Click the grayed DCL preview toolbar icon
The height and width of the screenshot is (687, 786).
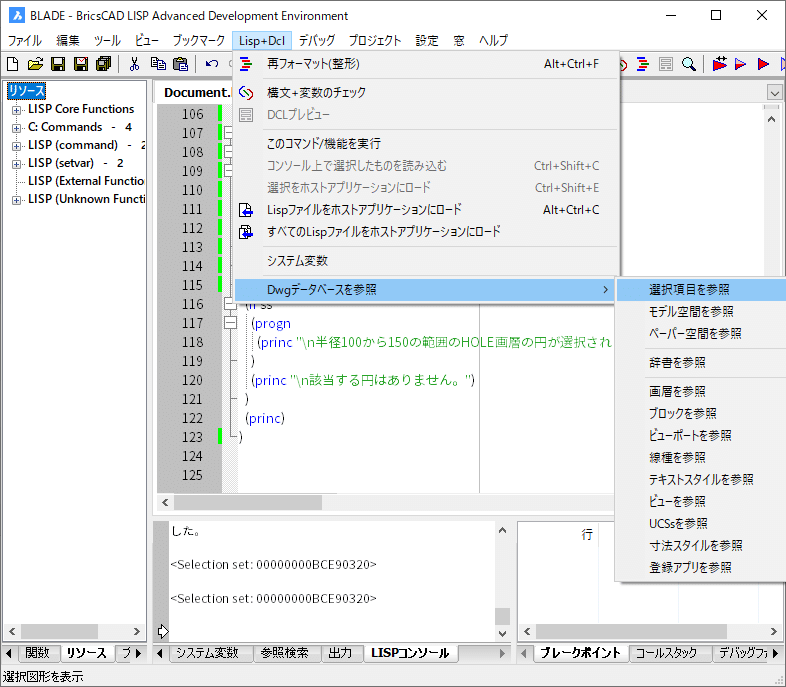tap(666, 64)
